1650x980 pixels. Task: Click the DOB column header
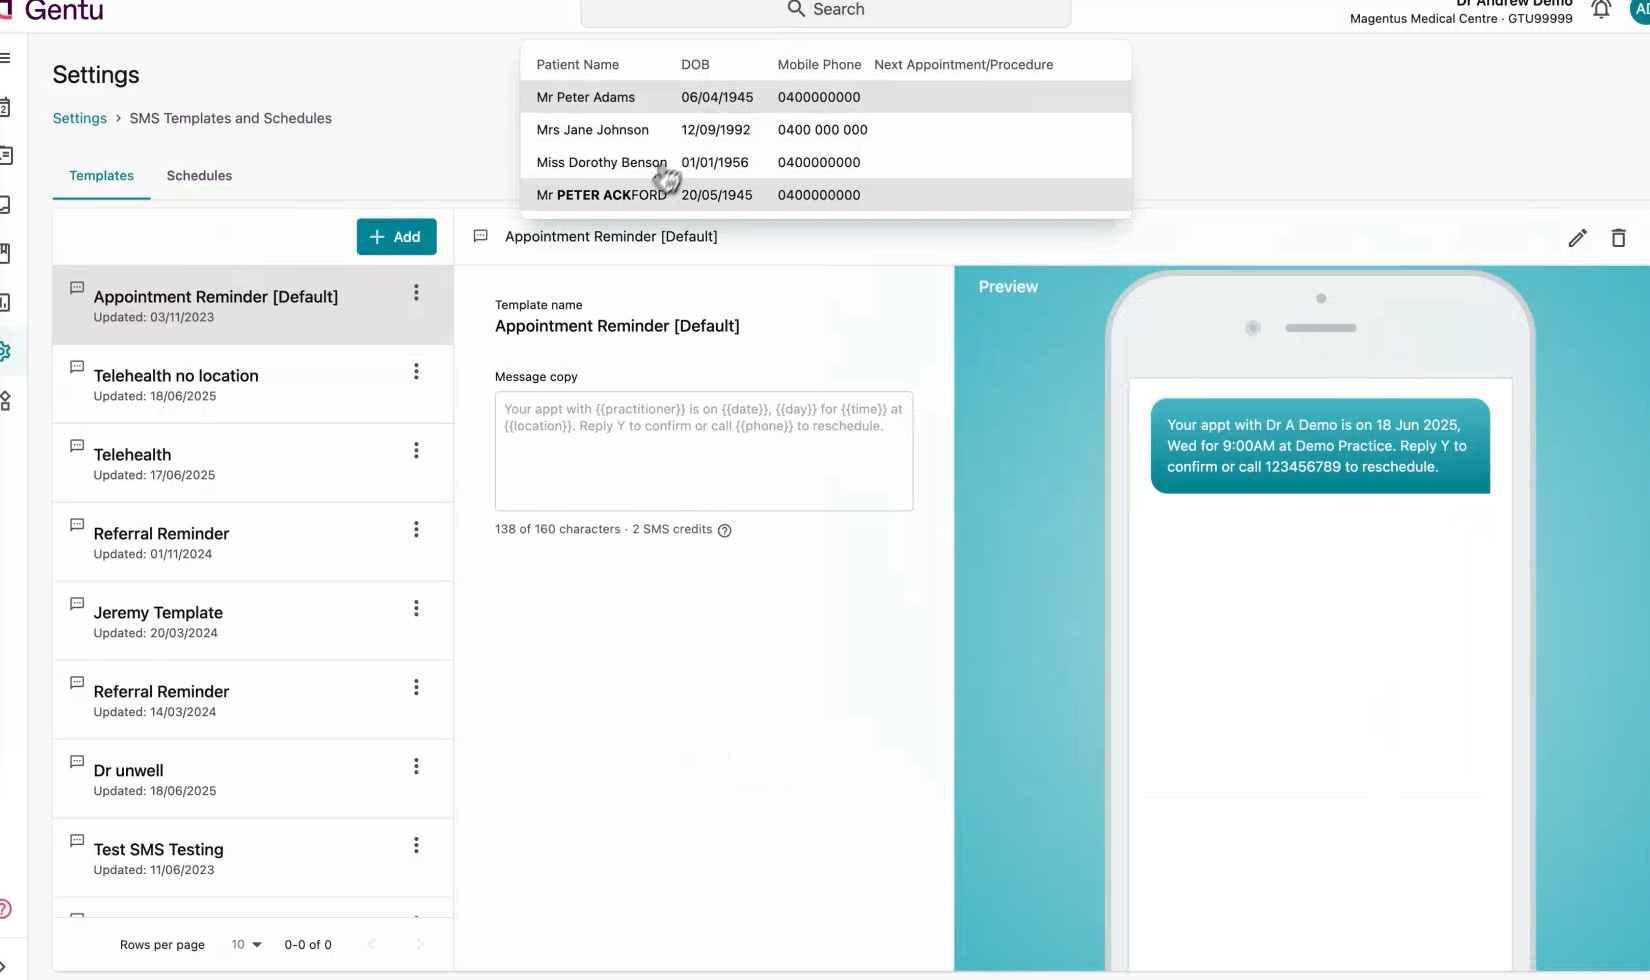pos(695,65)
